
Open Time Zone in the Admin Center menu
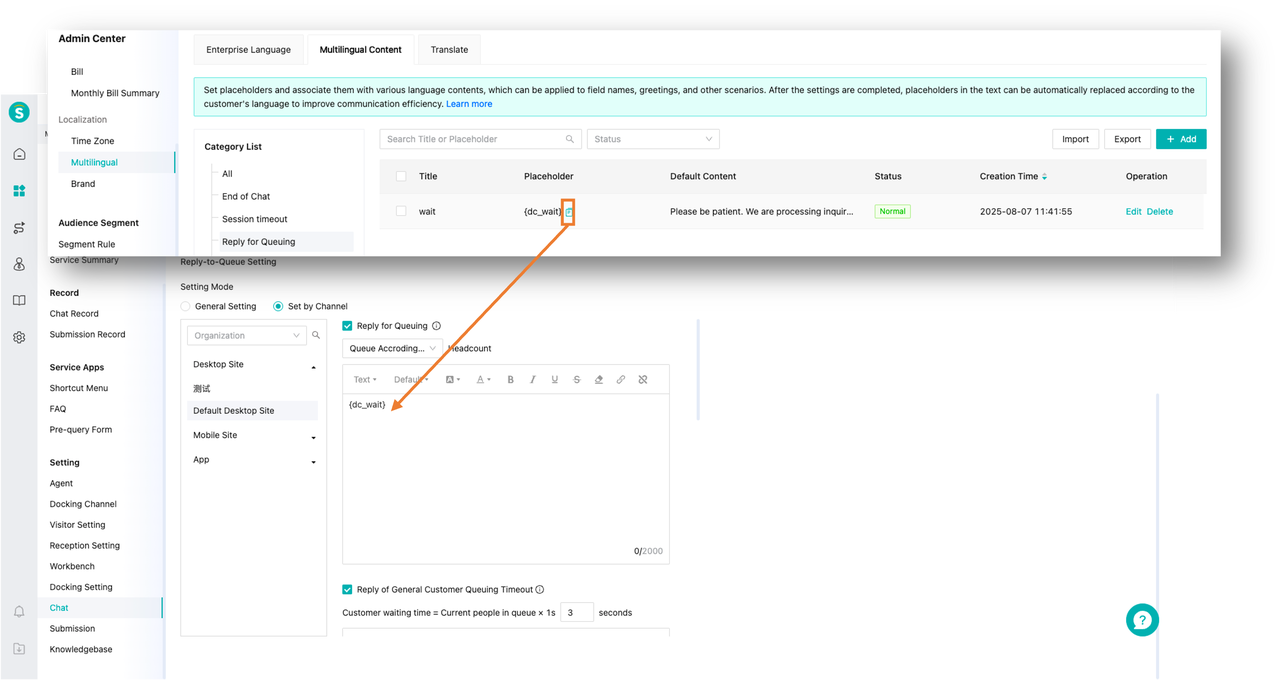coord(93,141)
